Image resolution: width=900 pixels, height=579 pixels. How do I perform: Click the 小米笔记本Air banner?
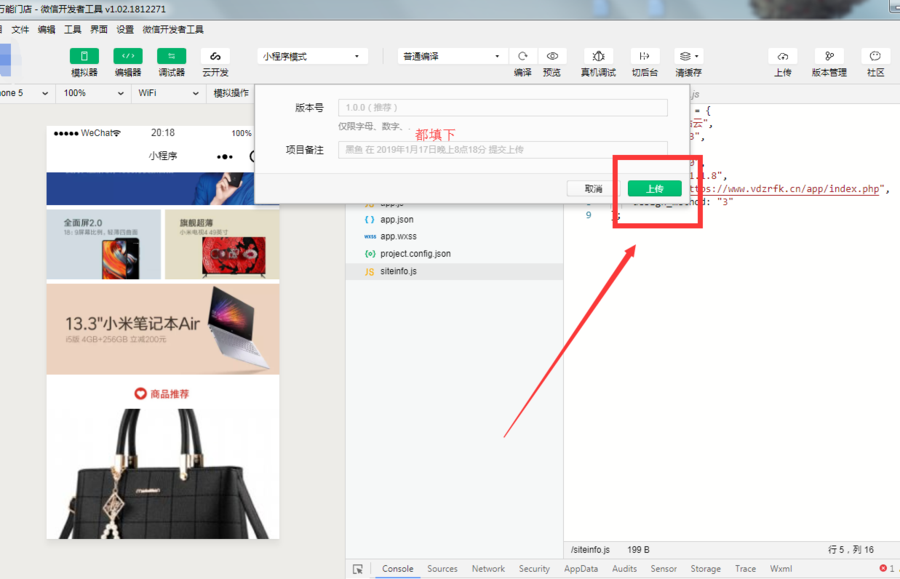163,329
